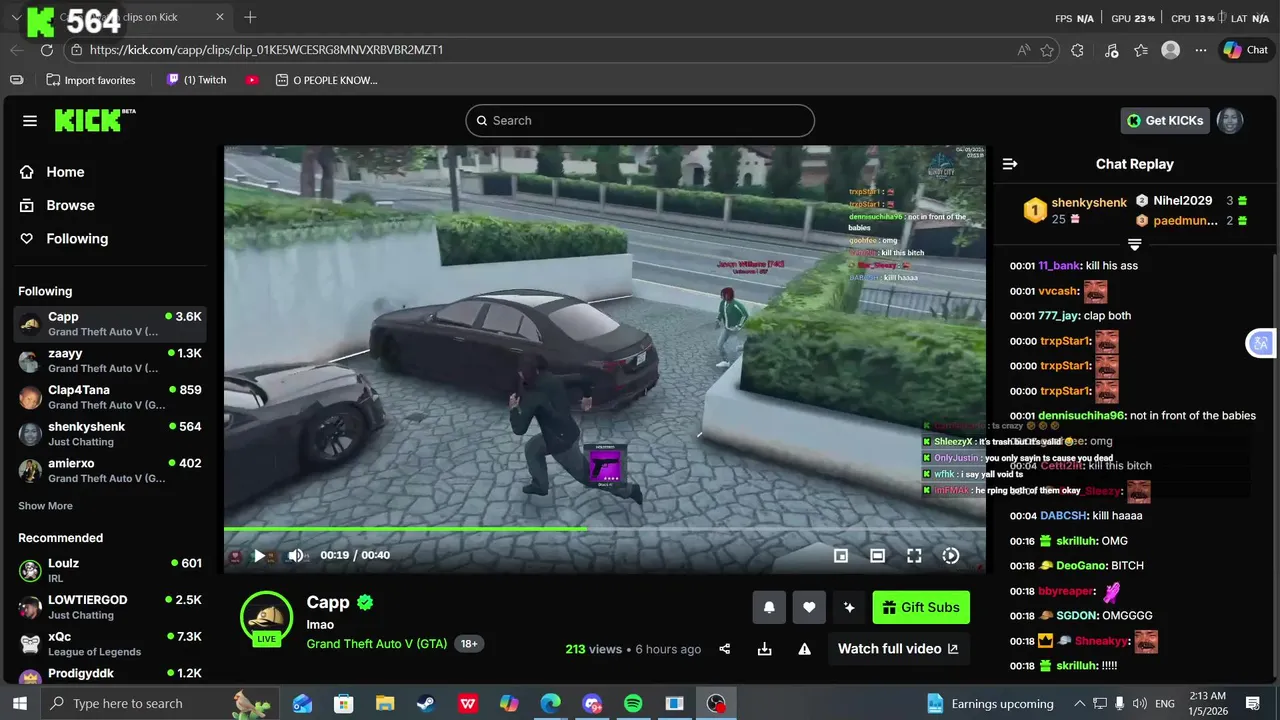Open Clap4Tana channel in Following list
1280x720 pixels.
pos(110,397)
